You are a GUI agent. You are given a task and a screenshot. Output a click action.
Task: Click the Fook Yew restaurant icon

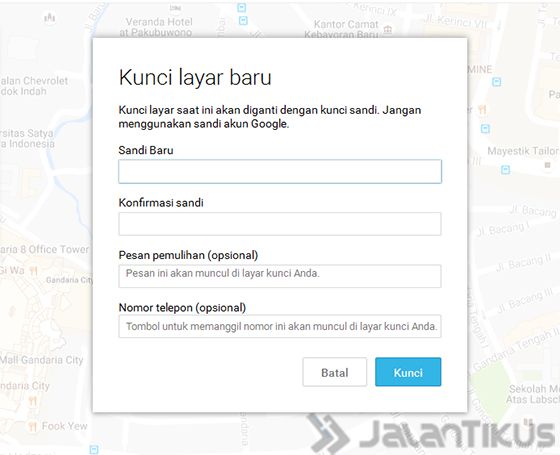pos(32,426)
